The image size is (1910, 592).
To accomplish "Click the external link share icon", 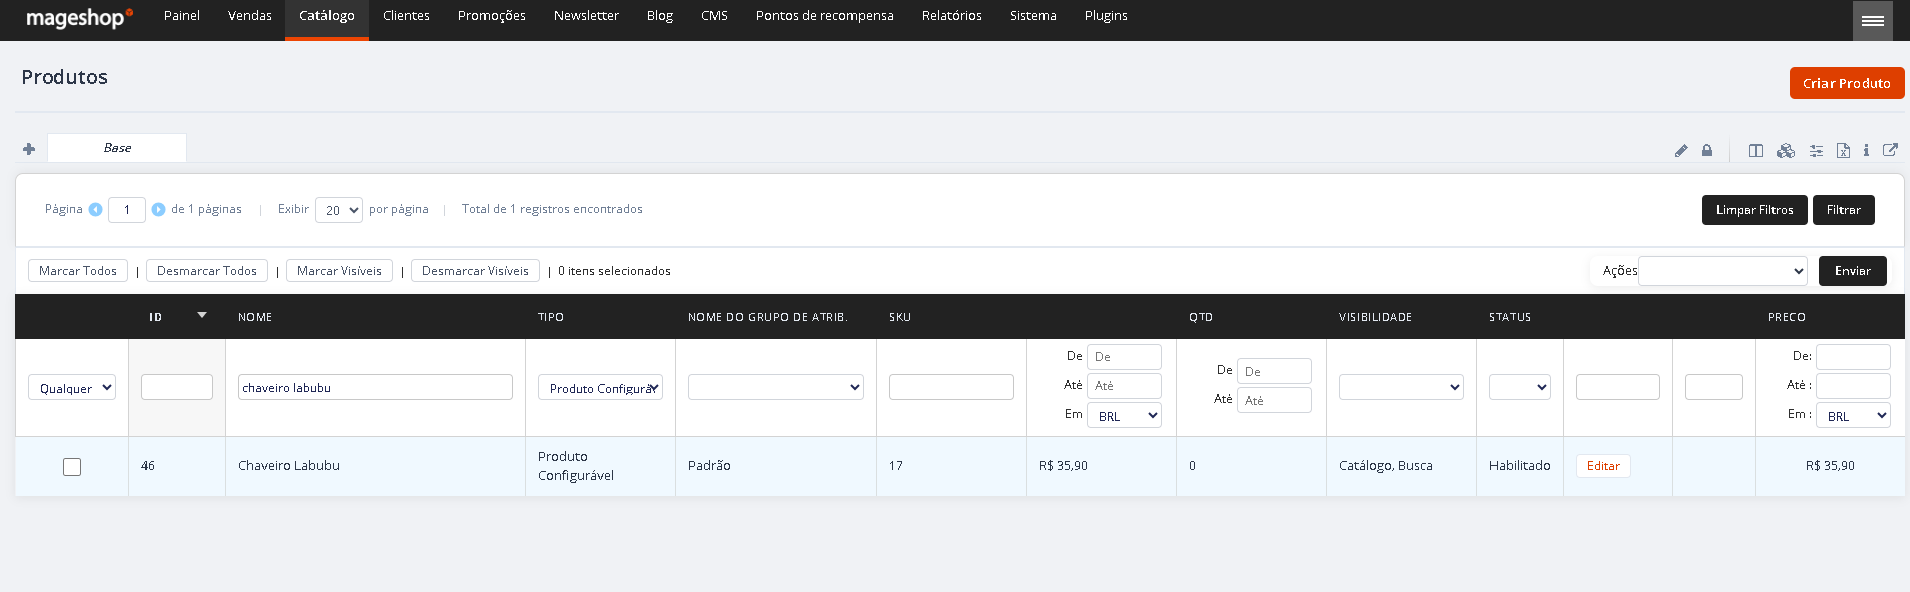I will [x=1890, y=150].
